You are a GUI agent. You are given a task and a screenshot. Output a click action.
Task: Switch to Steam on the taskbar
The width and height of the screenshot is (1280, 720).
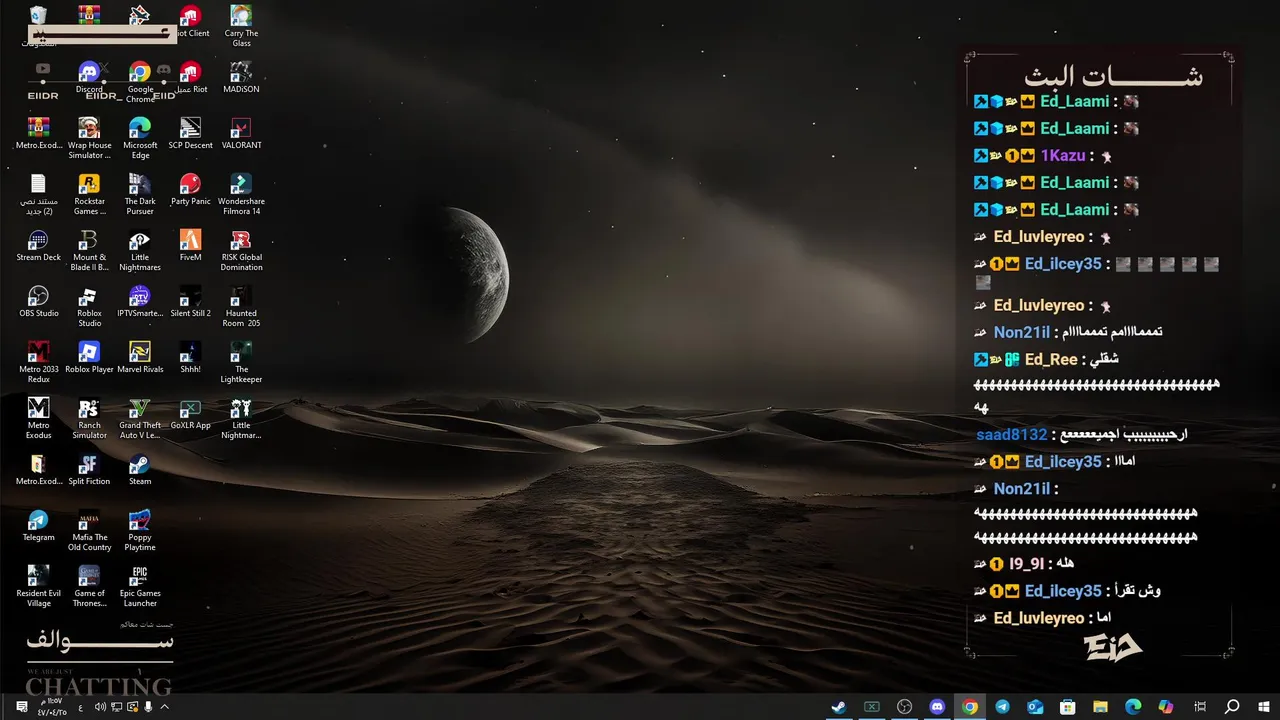click(839, 707)
